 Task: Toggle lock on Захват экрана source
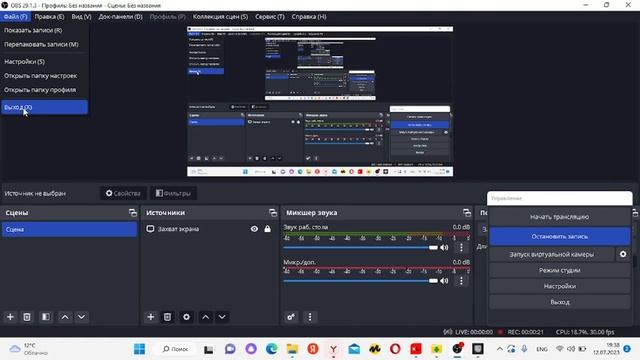click(x=267, y=229)
